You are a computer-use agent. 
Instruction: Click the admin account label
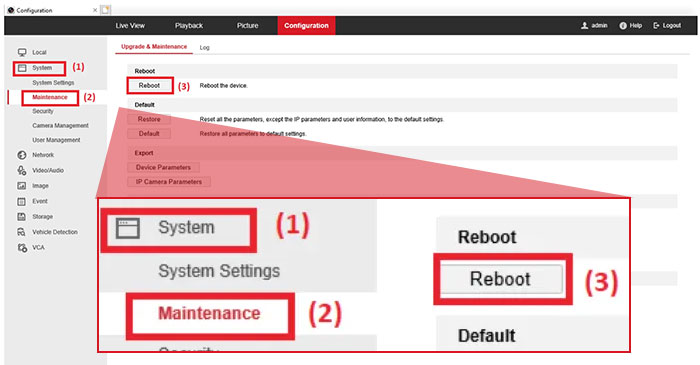click(599, 25)
